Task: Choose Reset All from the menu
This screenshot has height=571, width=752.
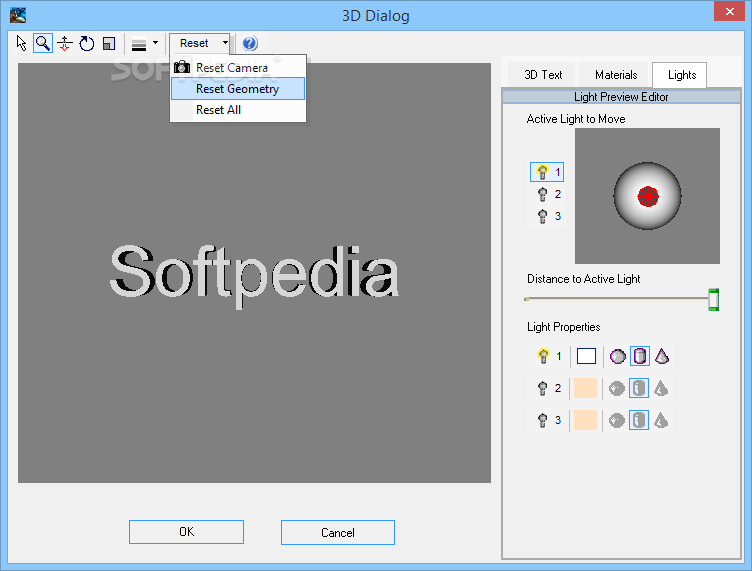Action: [238, 110]
